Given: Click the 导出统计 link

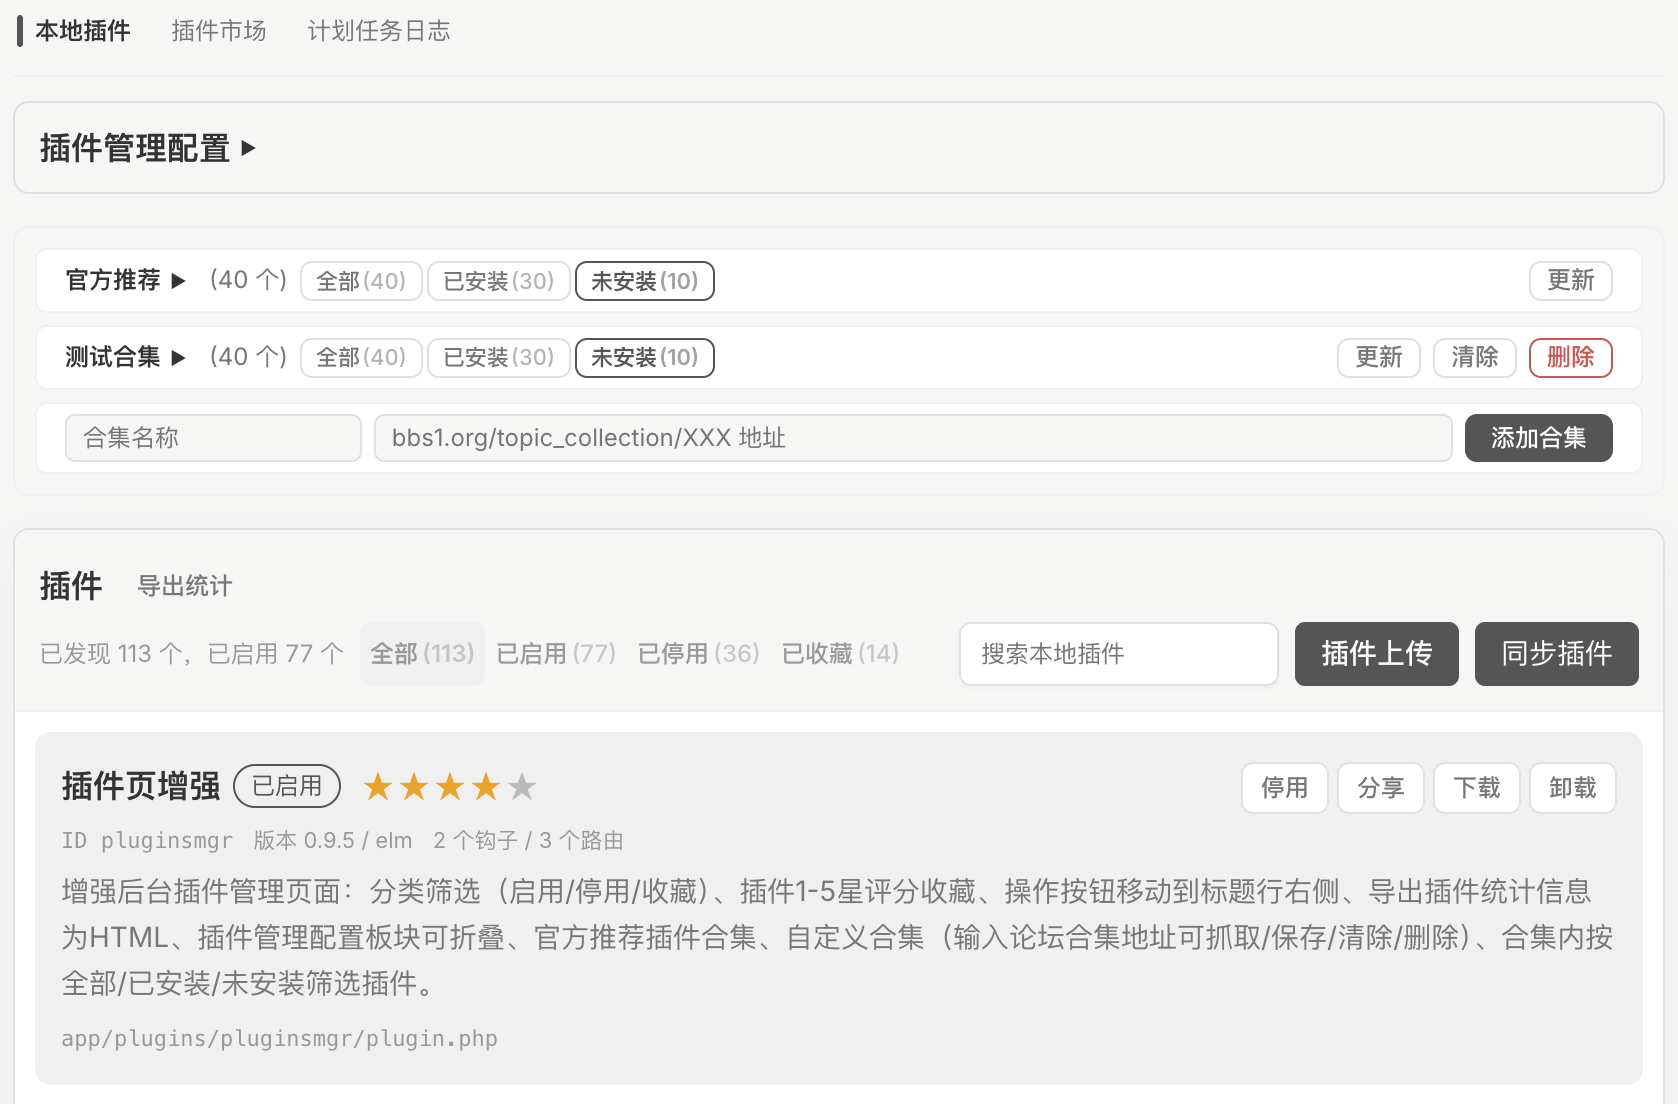Looking at the screenshot, I should [185, 586].
